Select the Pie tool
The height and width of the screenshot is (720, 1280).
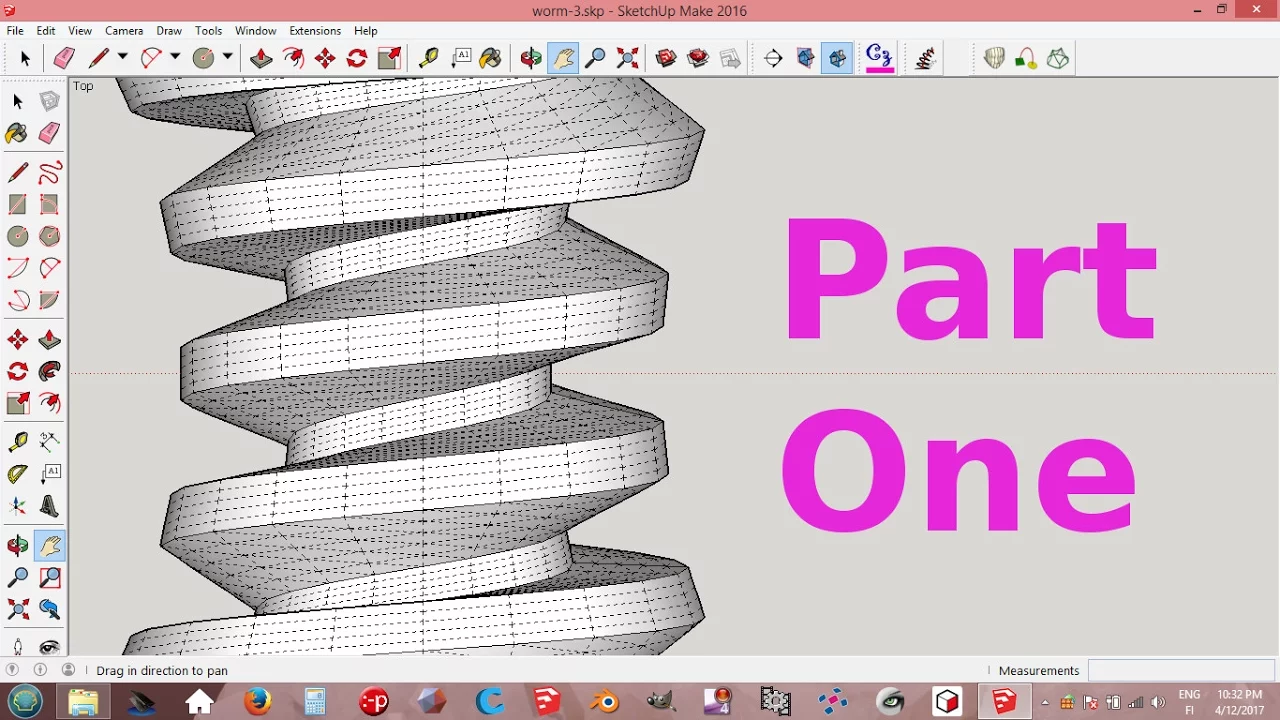(49, 300)
